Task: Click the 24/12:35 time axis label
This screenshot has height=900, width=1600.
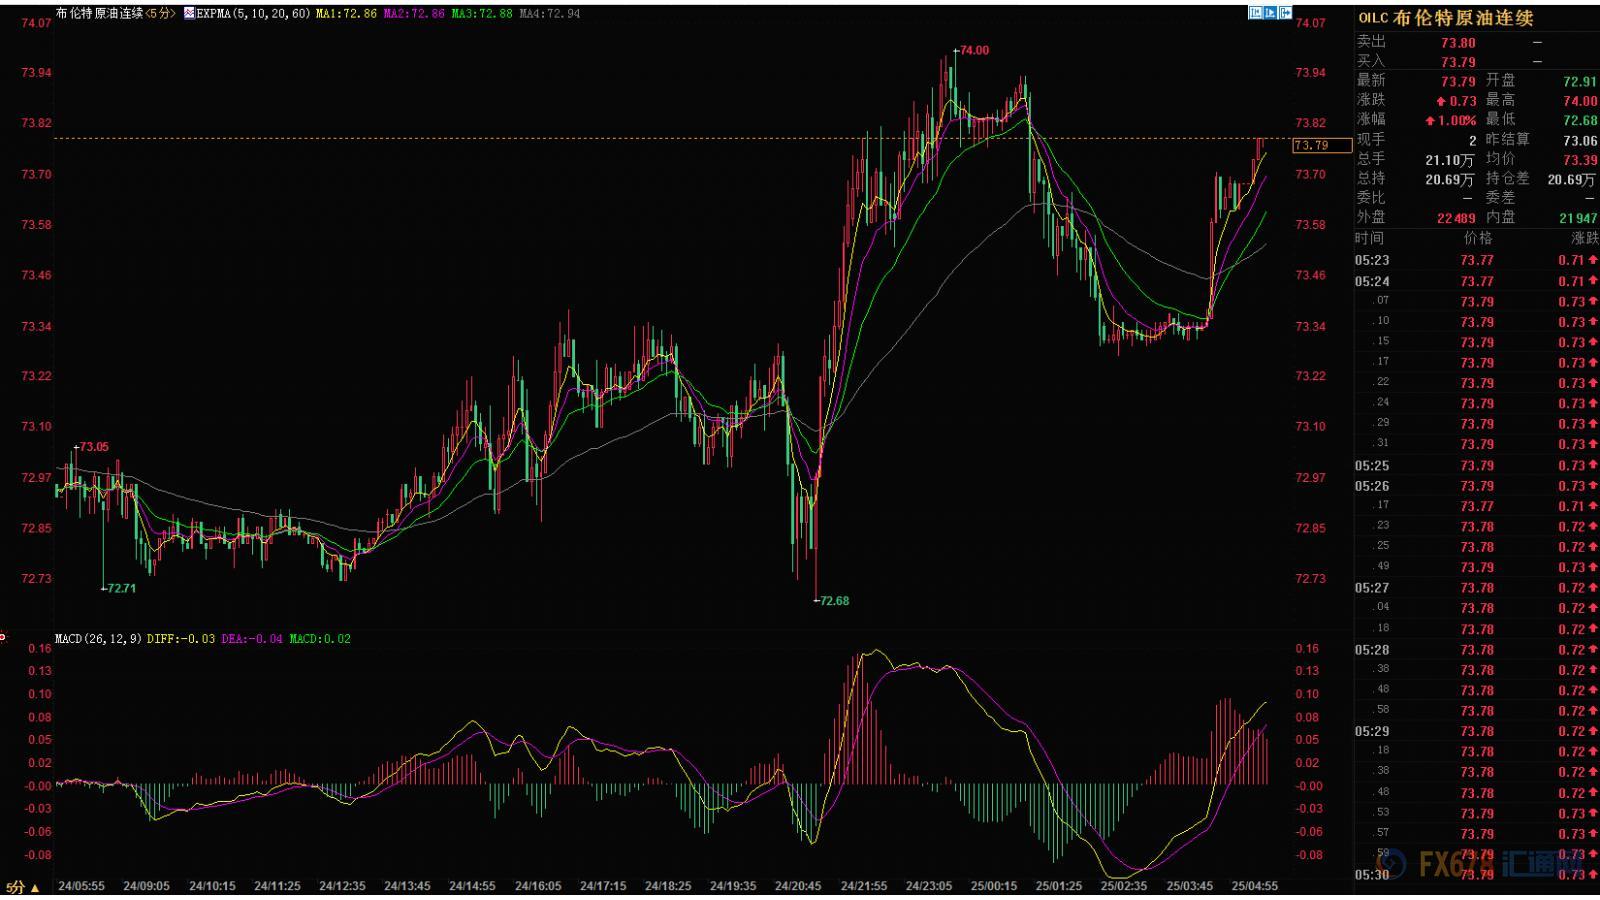Action: coord(342,886)
